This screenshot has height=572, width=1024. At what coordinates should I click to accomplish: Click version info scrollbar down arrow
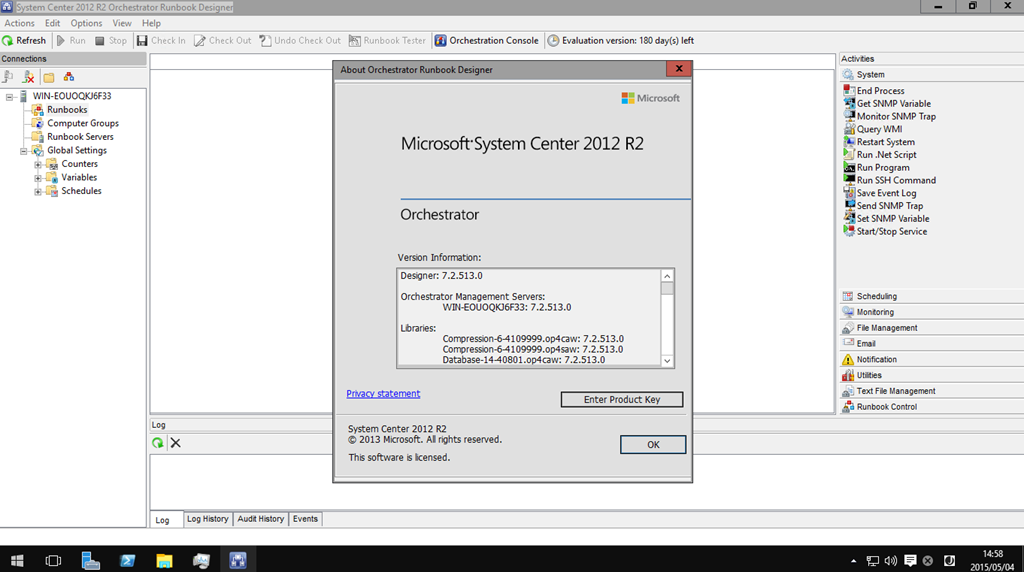pyautogui.click(x=667, y=360)
